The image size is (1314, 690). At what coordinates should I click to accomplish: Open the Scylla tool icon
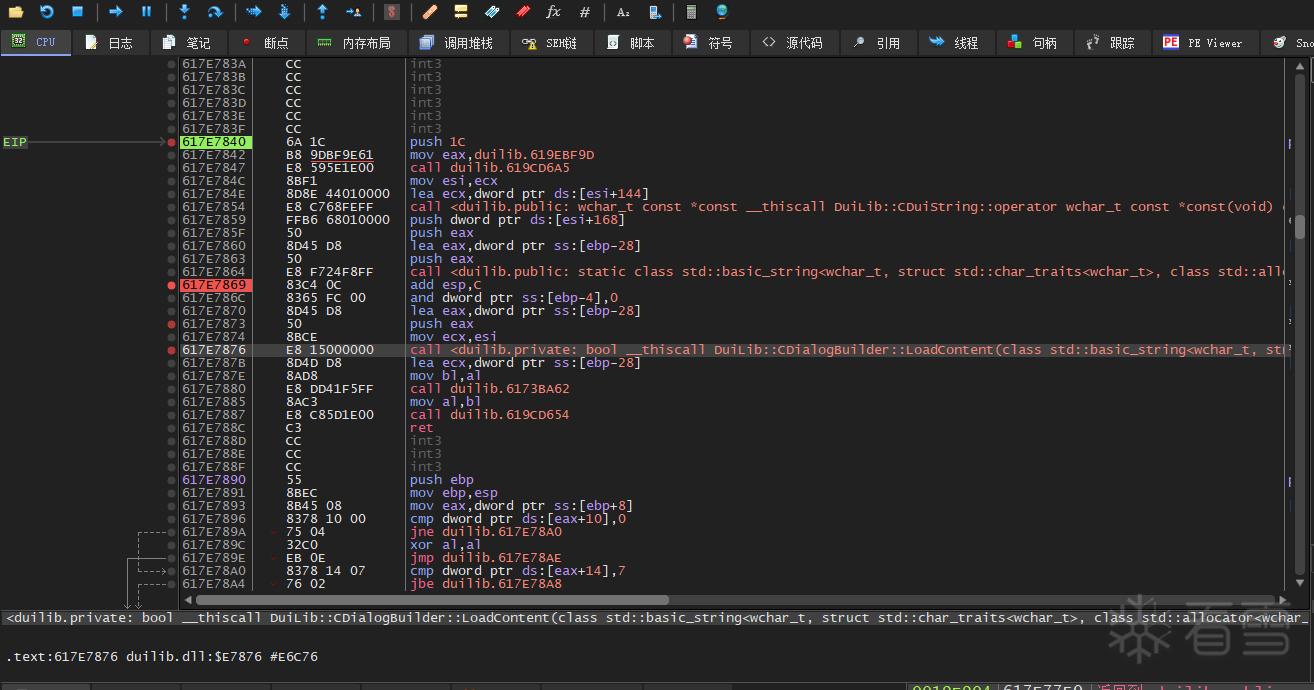(392, 12)
